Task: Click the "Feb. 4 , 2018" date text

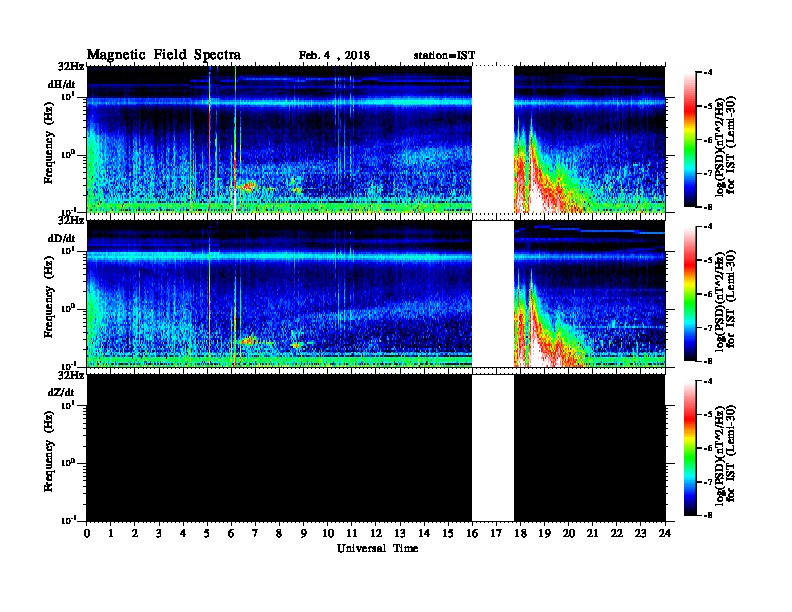Action: pyautogui.click(x=334, y=56)
